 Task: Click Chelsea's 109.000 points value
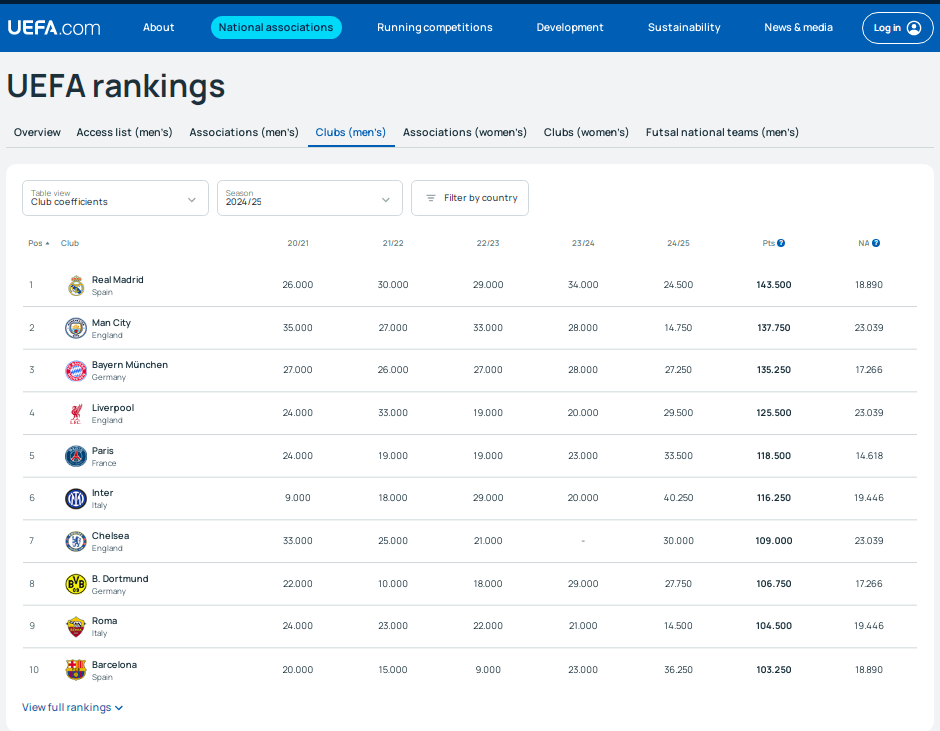click(774, 541)
